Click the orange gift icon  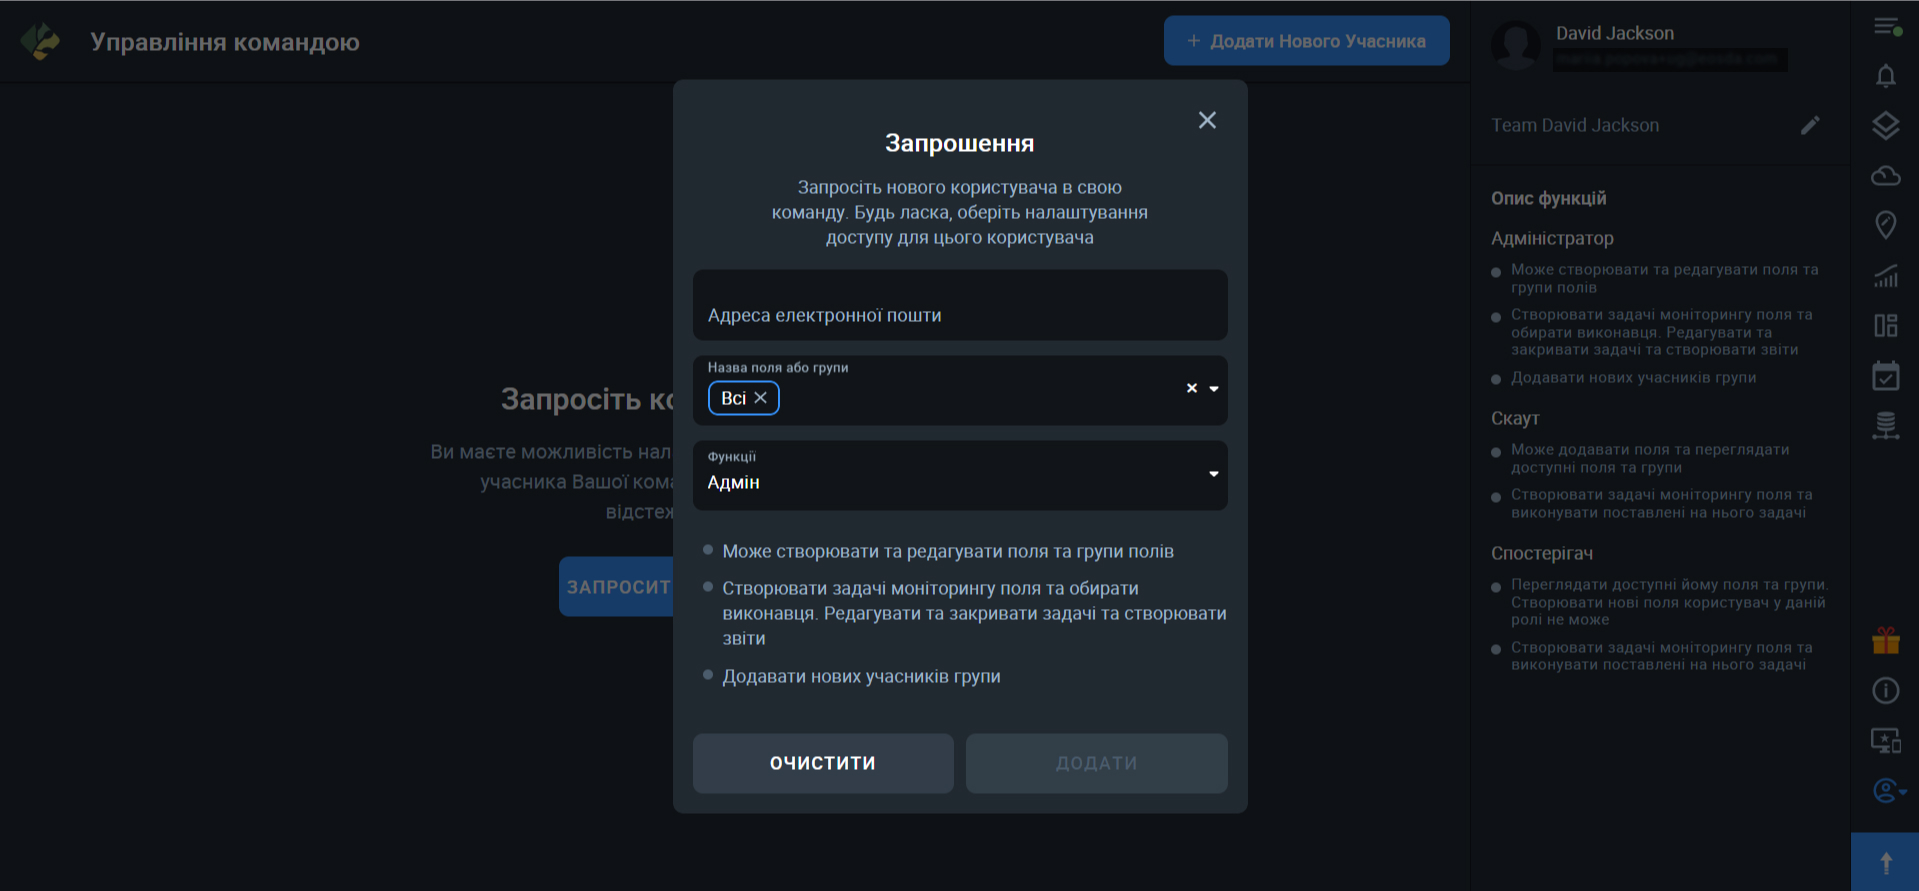pyautogui.click(x=1885, y=640)
